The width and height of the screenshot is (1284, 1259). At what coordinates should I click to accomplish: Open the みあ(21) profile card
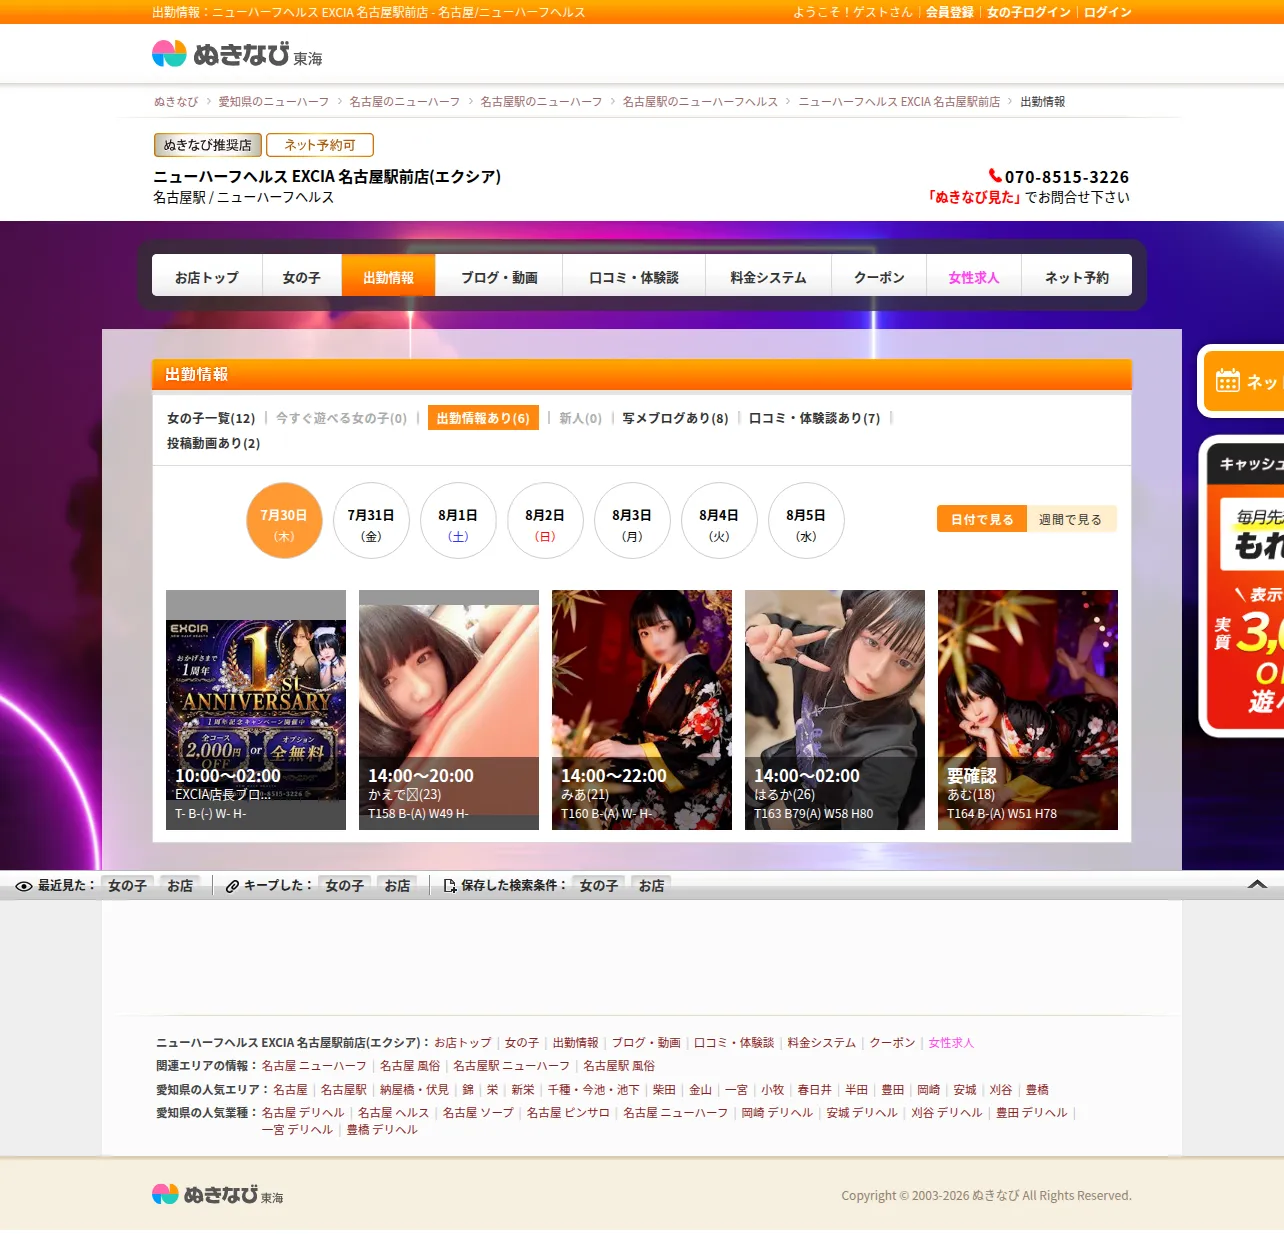coord(642,710)
